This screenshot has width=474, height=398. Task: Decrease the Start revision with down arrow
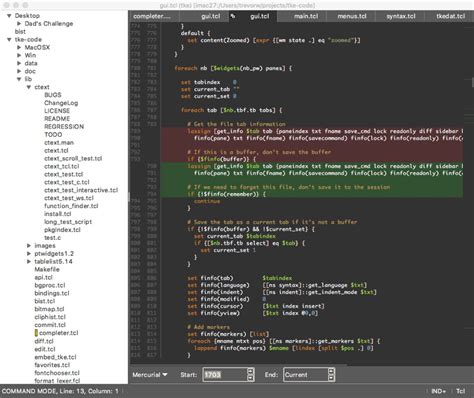pos(251,378)
